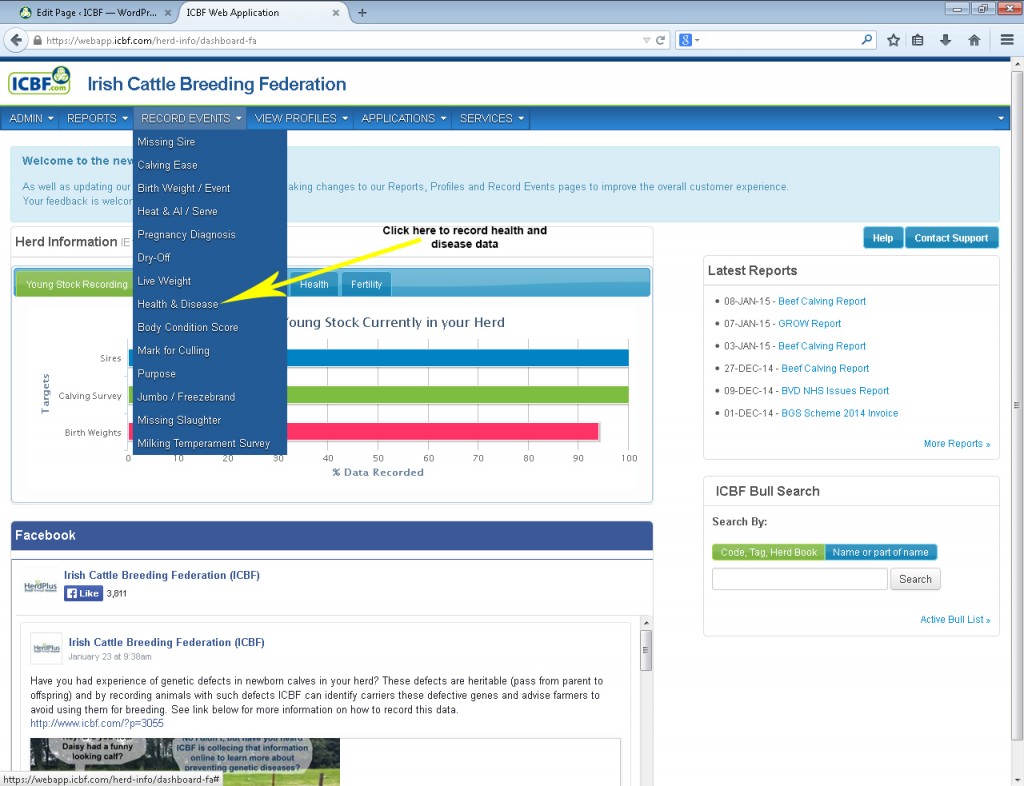Screen dimensions: 1024x786
Task: Select Calving Ease menu entry
Action: 210,165
